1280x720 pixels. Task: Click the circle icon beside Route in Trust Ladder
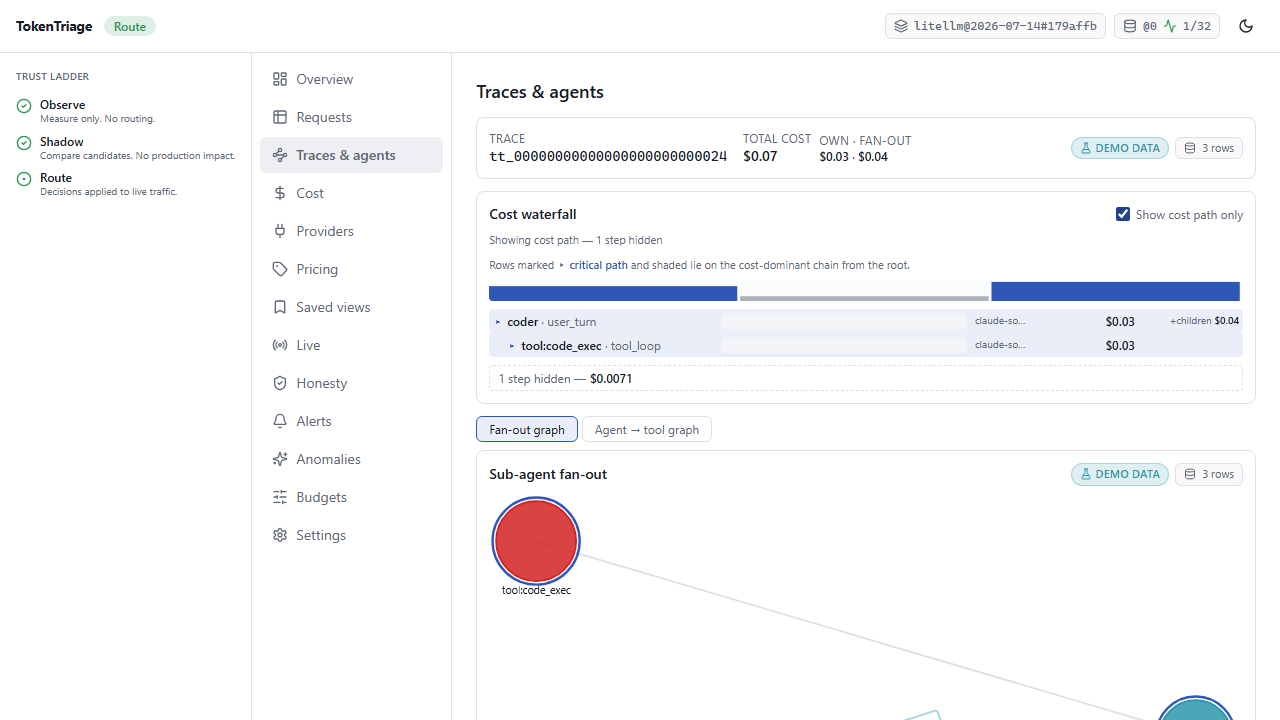click(x=24, y=179)
